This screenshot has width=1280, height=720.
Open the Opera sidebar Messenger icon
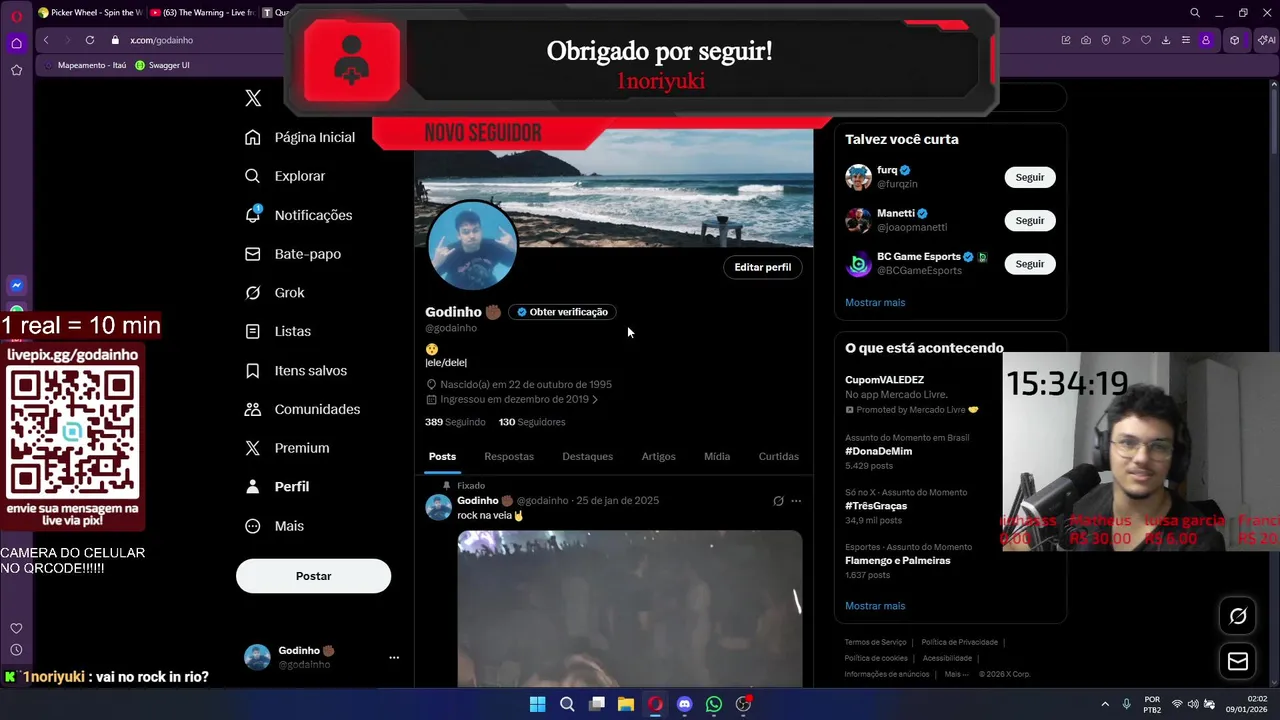pyautogui.click(x=16, y=286)
